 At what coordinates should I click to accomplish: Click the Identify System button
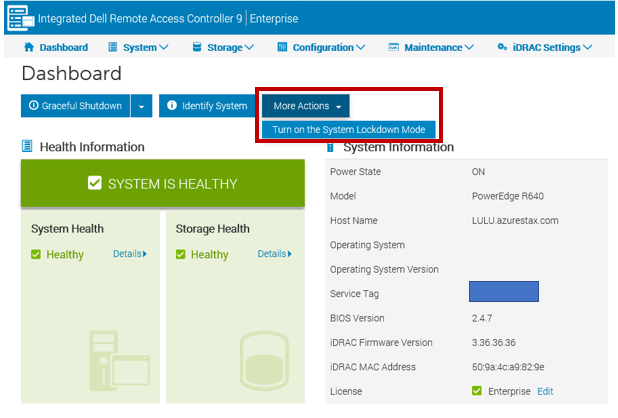point(207,105)
